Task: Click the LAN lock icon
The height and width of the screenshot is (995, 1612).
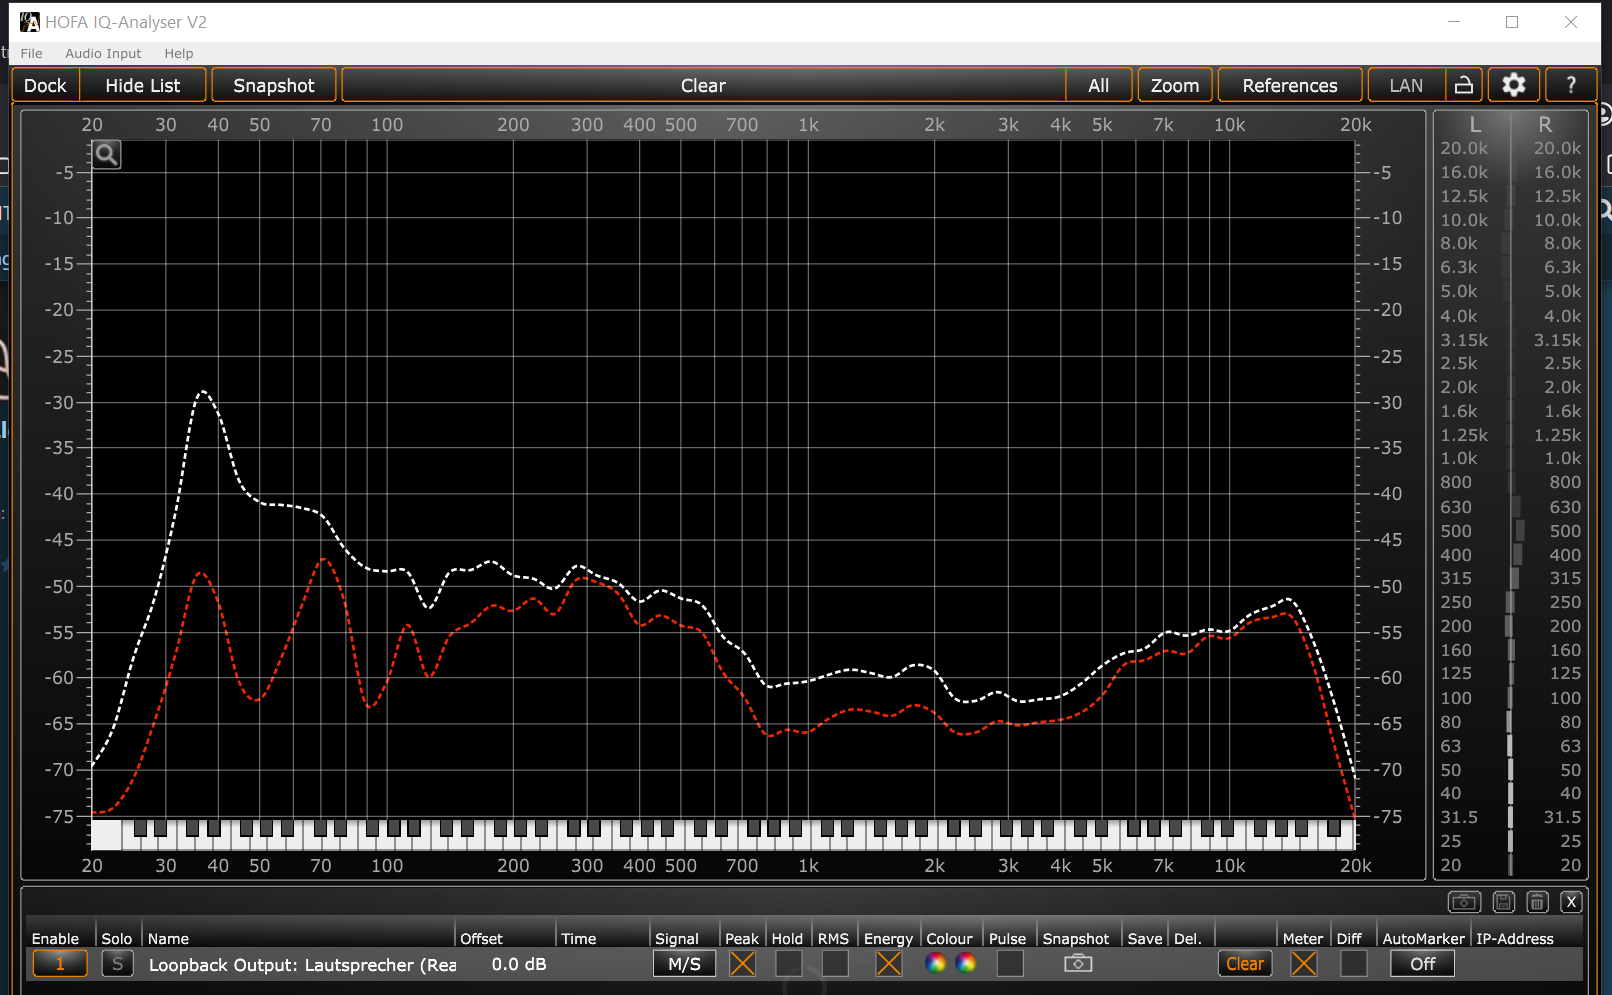Action: (x=1464, y=86)
